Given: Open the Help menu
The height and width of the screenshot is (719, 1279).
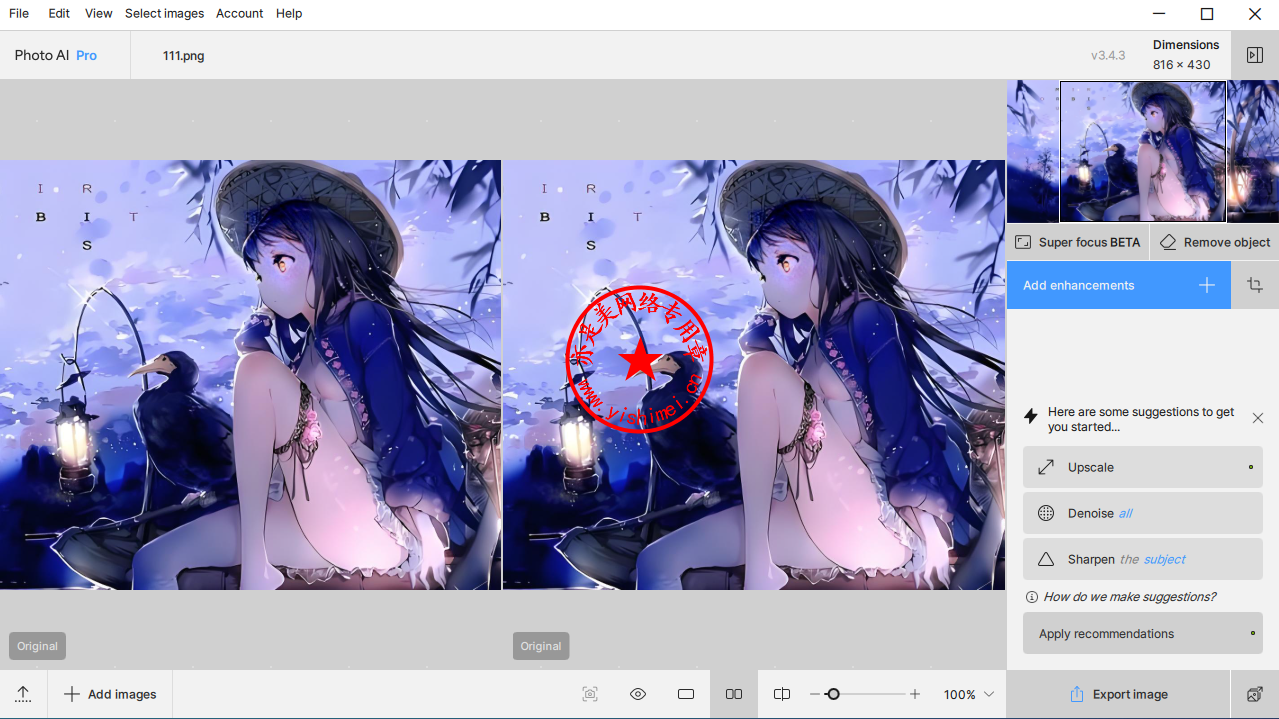Looking at the screenshot, I should [289, 14].
